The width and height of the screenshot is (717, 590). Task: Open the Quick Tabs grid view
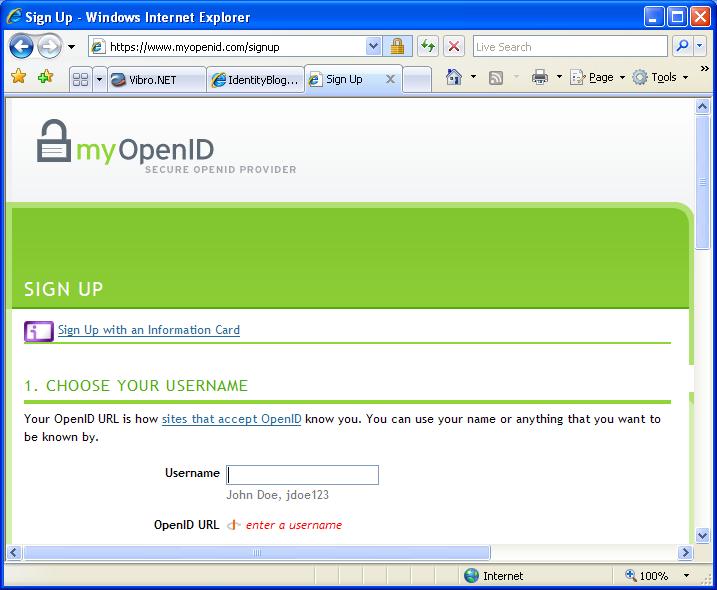[81, 79]
